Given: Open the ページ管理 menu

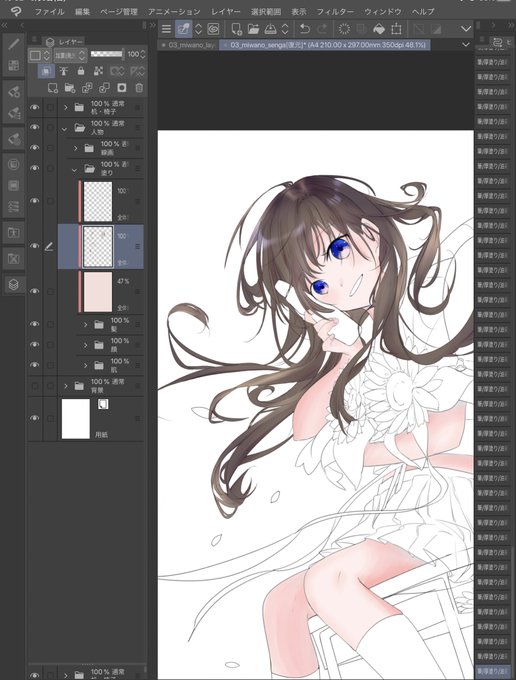Looking at the screenshot, I should pos(119,12).
